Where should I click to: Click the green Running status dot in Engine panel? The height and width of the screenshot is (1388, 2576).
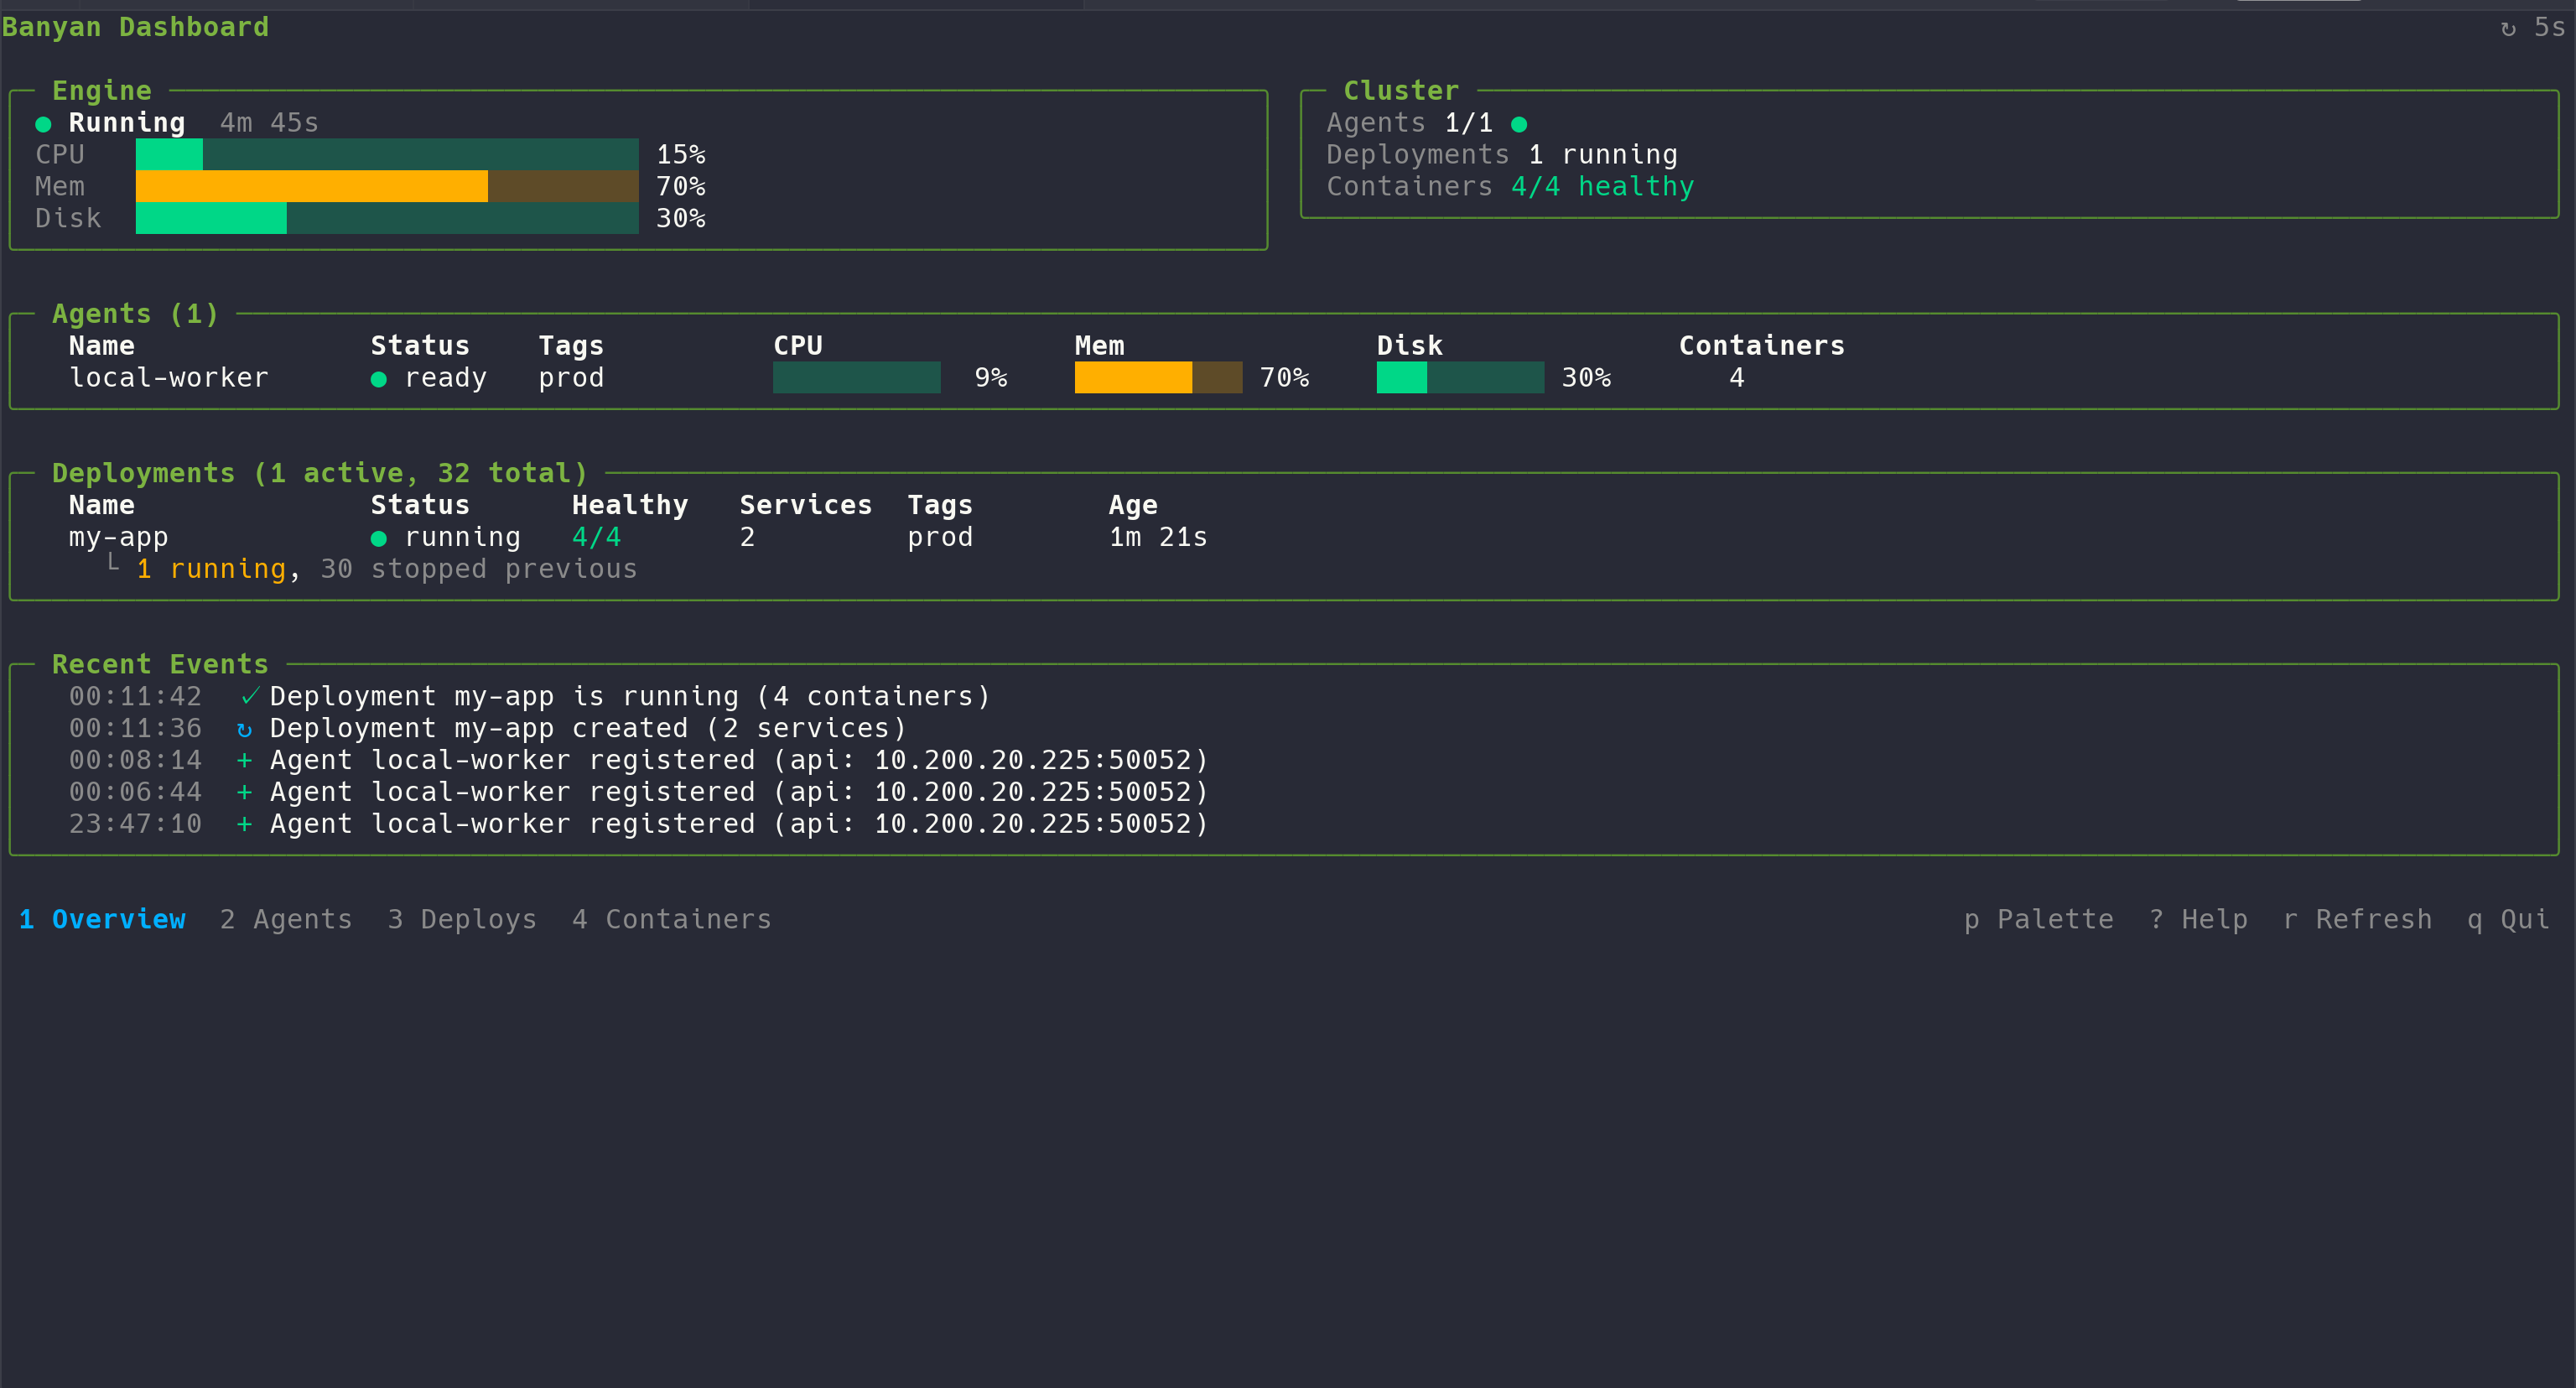tap(42, 122)
